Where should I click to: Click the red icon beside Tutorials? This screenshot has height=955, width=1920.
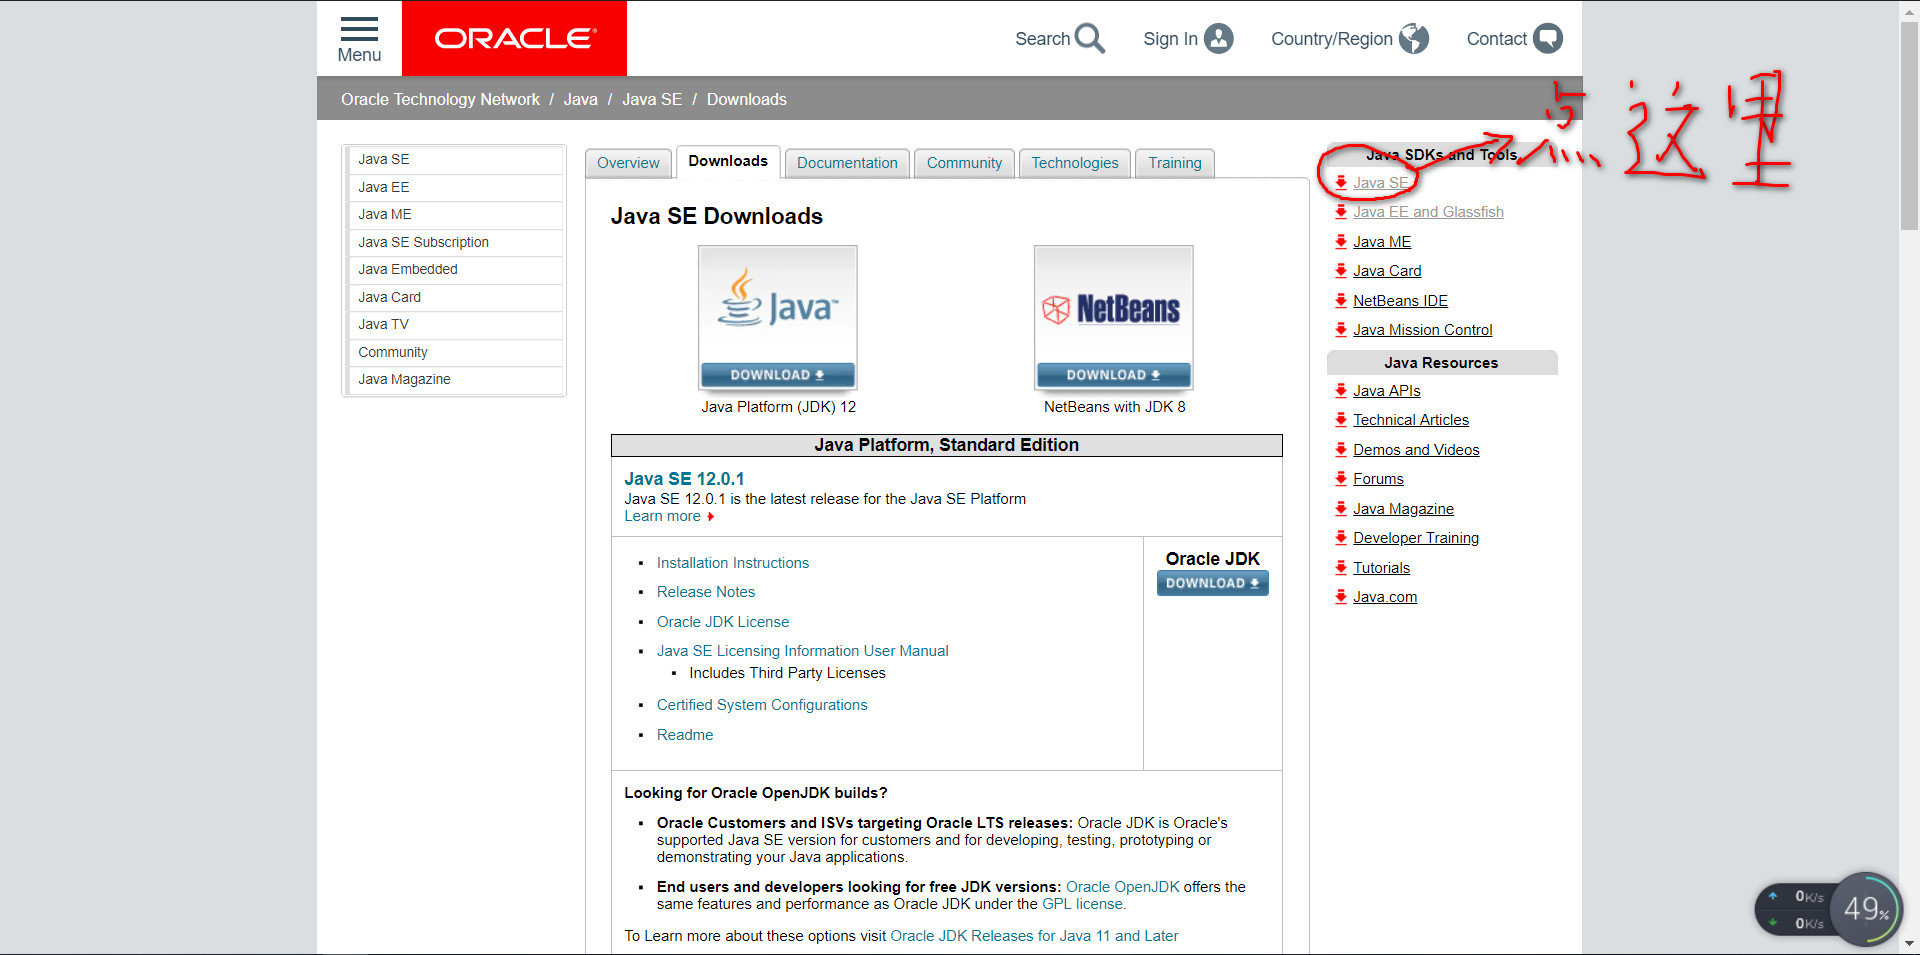click(1341, 567)
